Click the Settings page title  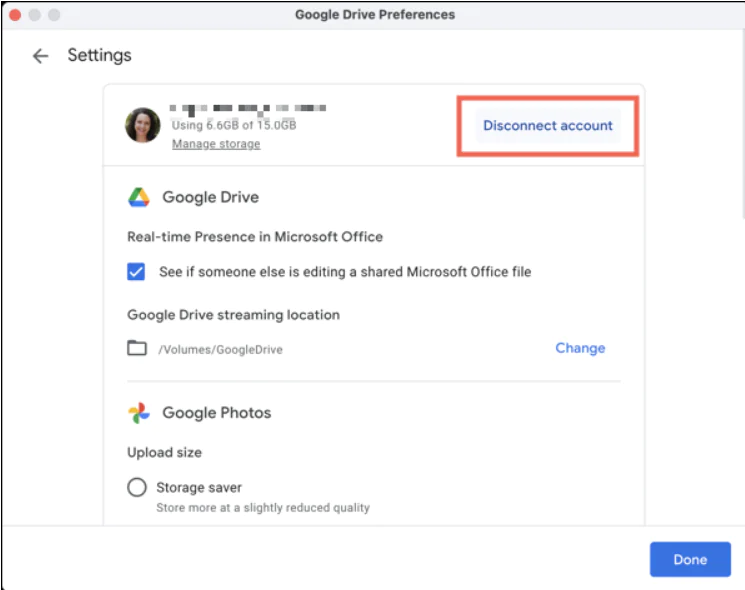99,56
